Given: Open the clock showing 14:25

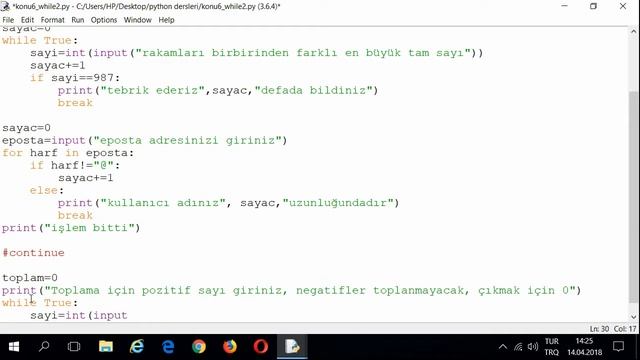Looking at the screenshot, I should coord(584,347).
